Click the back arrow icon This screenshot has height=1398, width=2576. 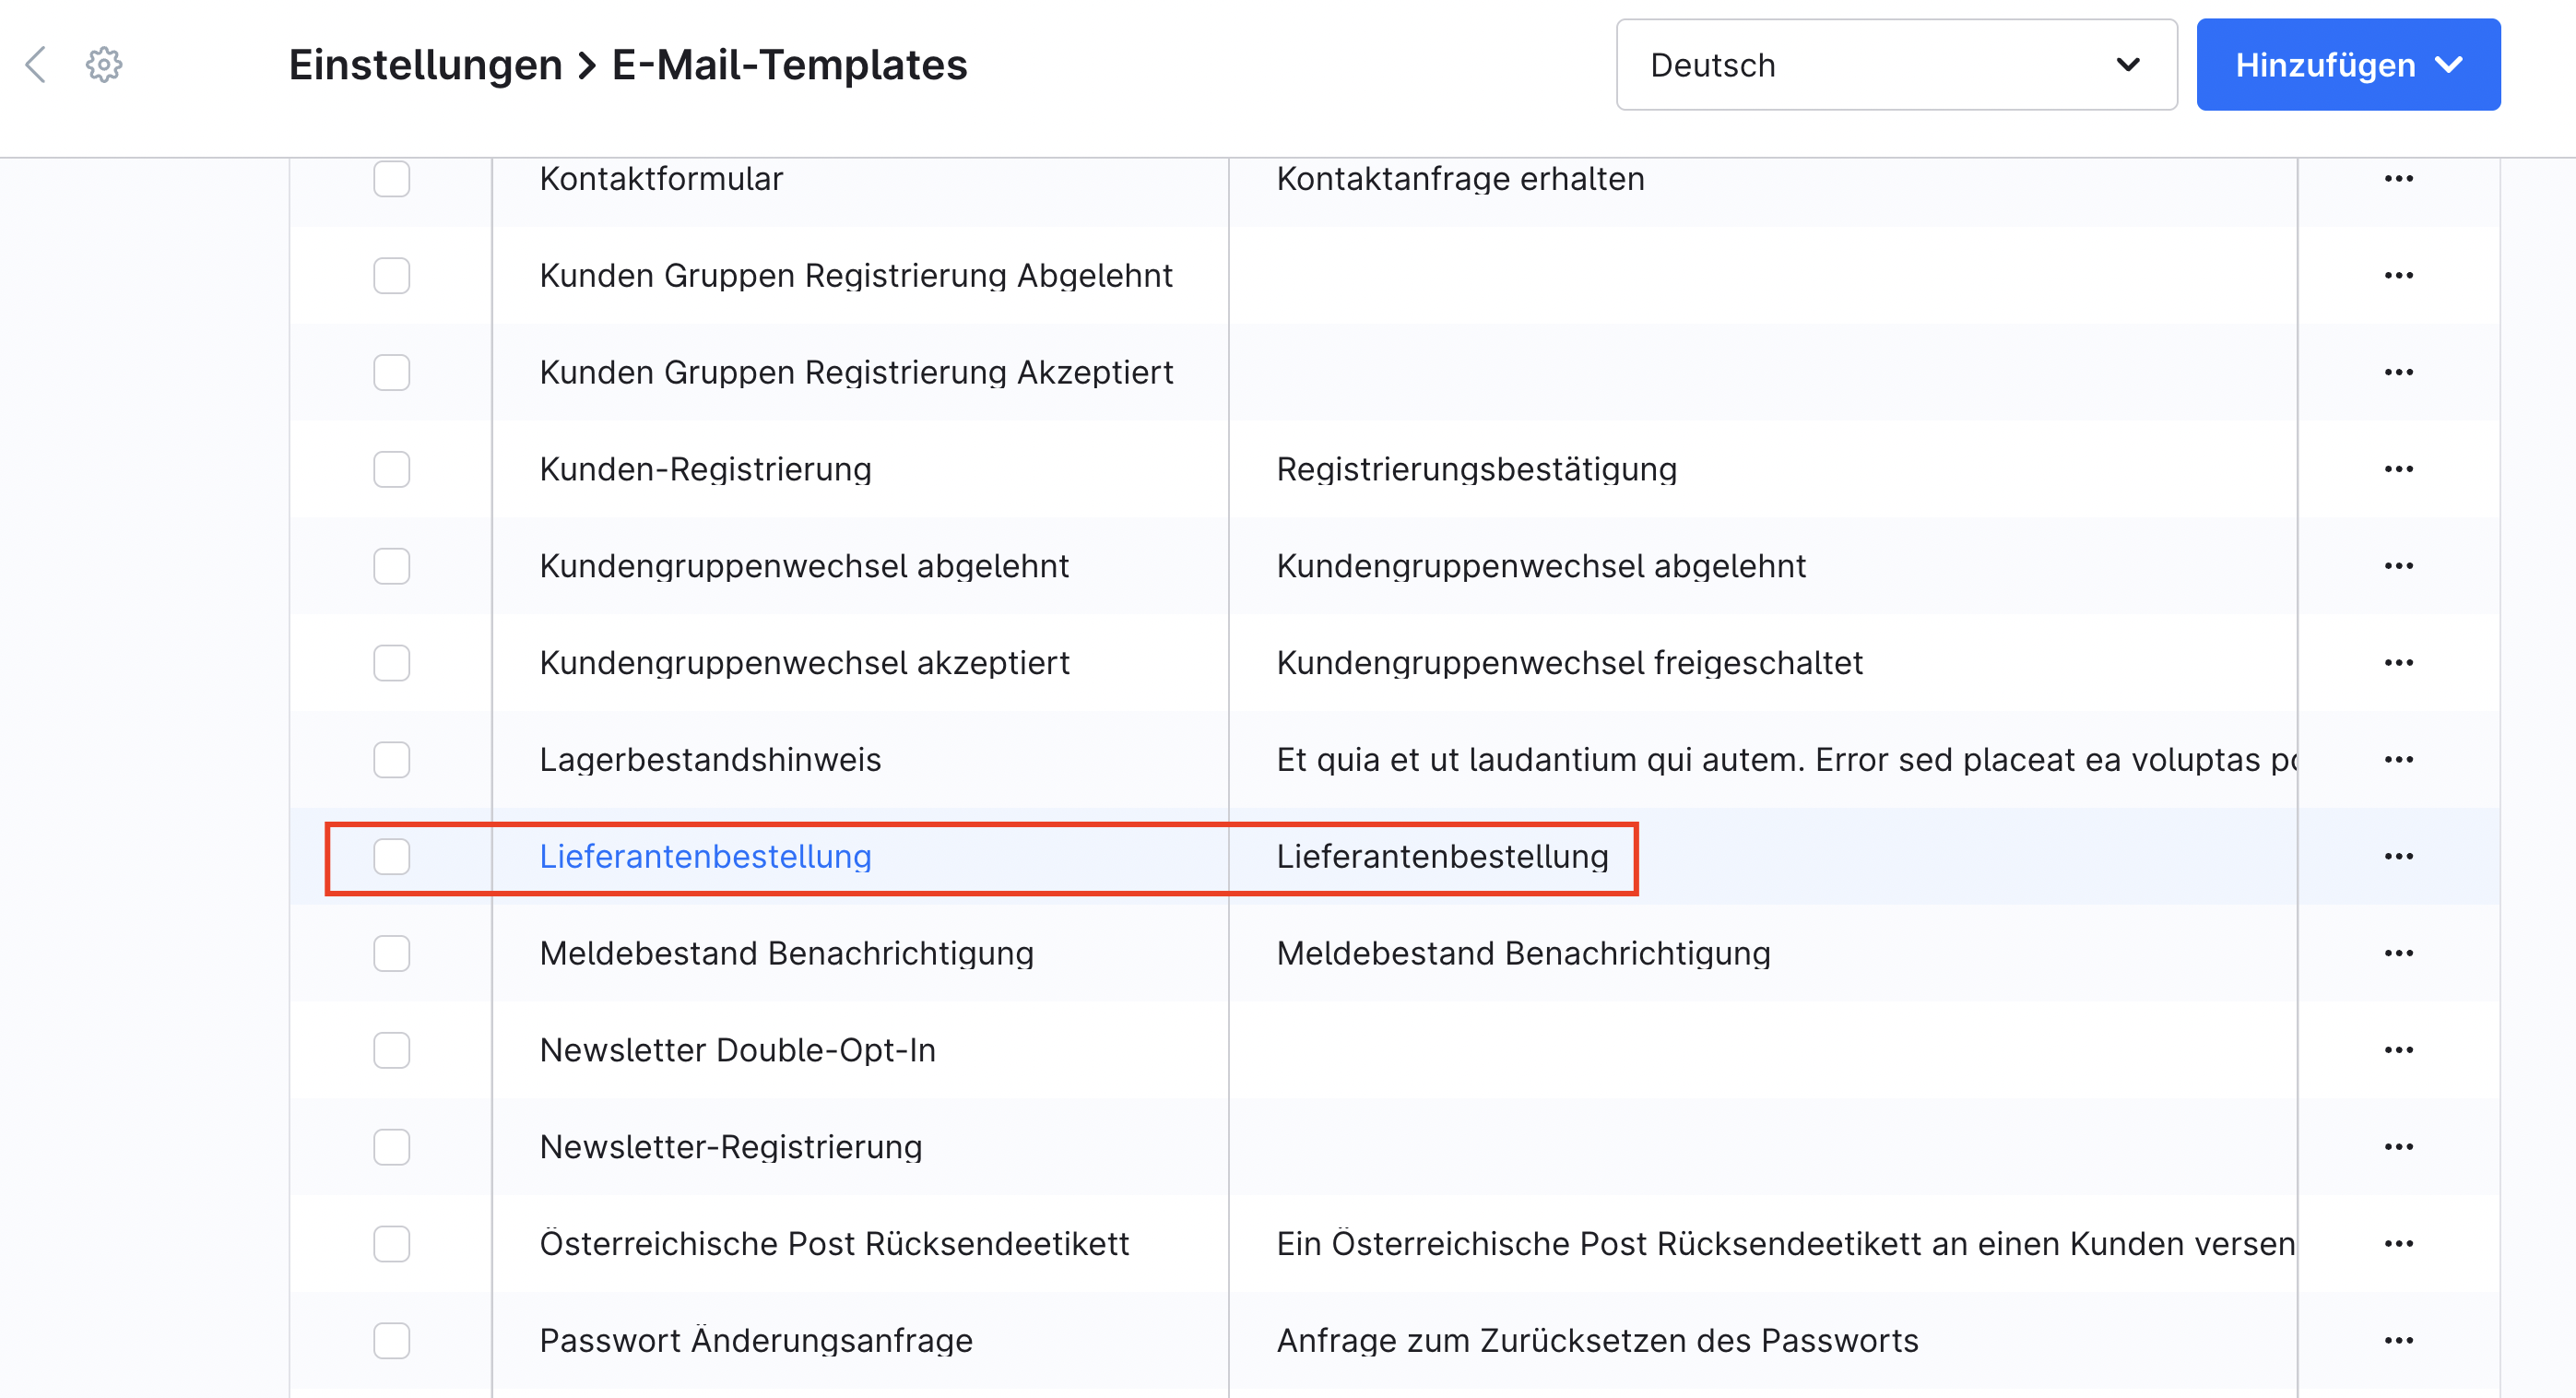[x=36, y=65]
